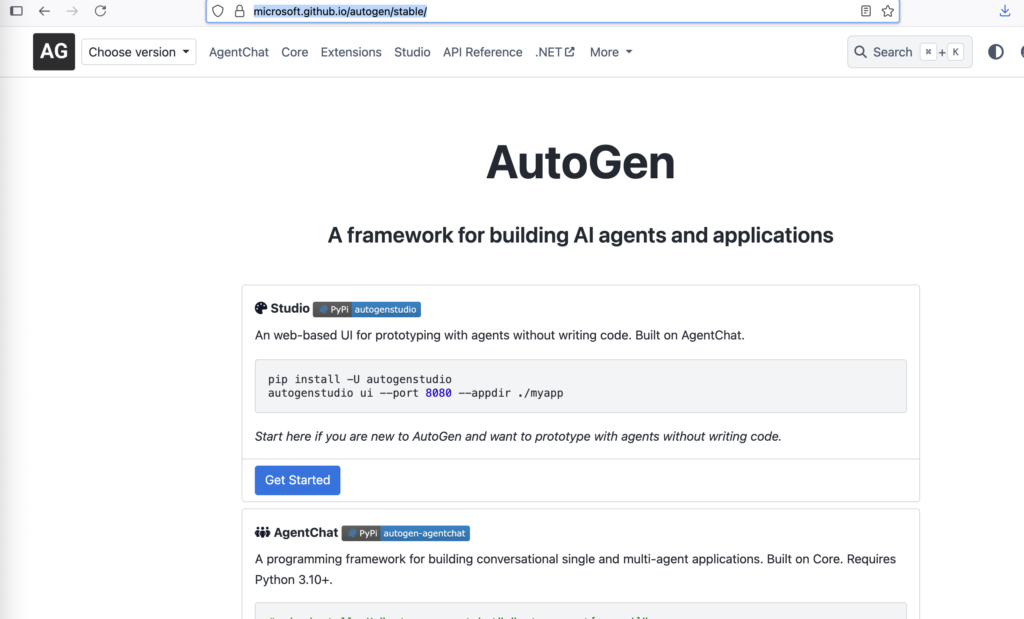Open the Extensions nav item
The image size is (1024, 619).
pos(351,52)
